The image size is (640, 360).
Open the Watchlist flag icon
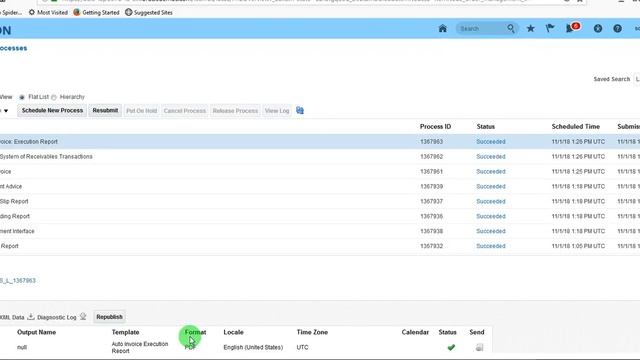(x=550, y=28)
